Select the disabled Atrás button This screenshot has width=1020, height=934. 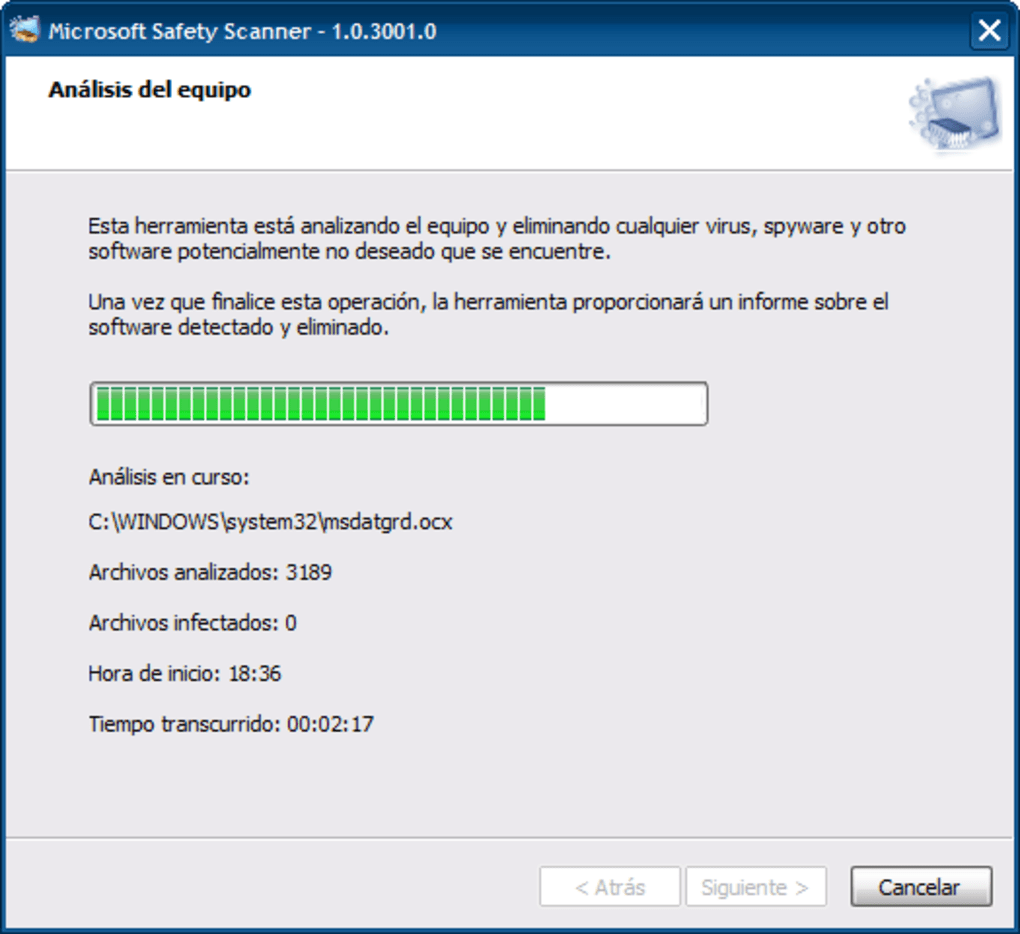point(609,886)
